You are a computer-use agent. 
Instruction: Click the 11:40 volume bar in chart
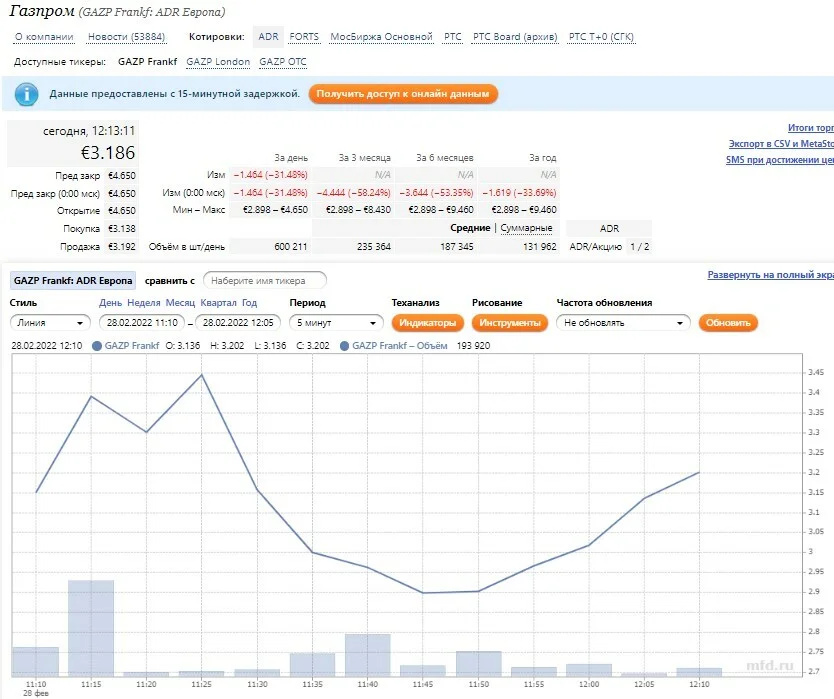368,655
